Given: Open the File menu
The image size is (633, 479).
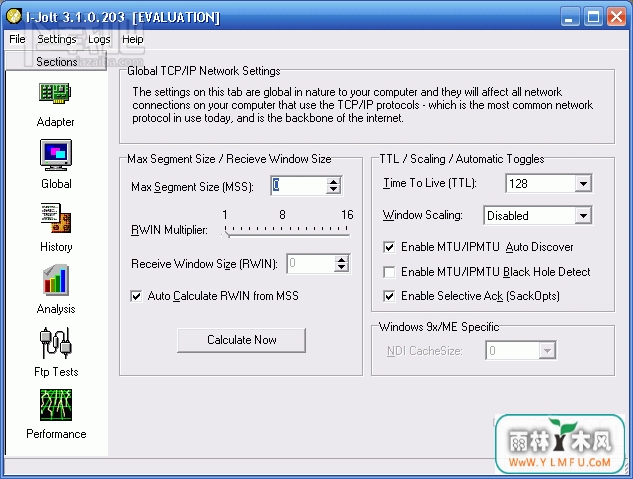Looking at the screenshot, I should coord(17,39).
